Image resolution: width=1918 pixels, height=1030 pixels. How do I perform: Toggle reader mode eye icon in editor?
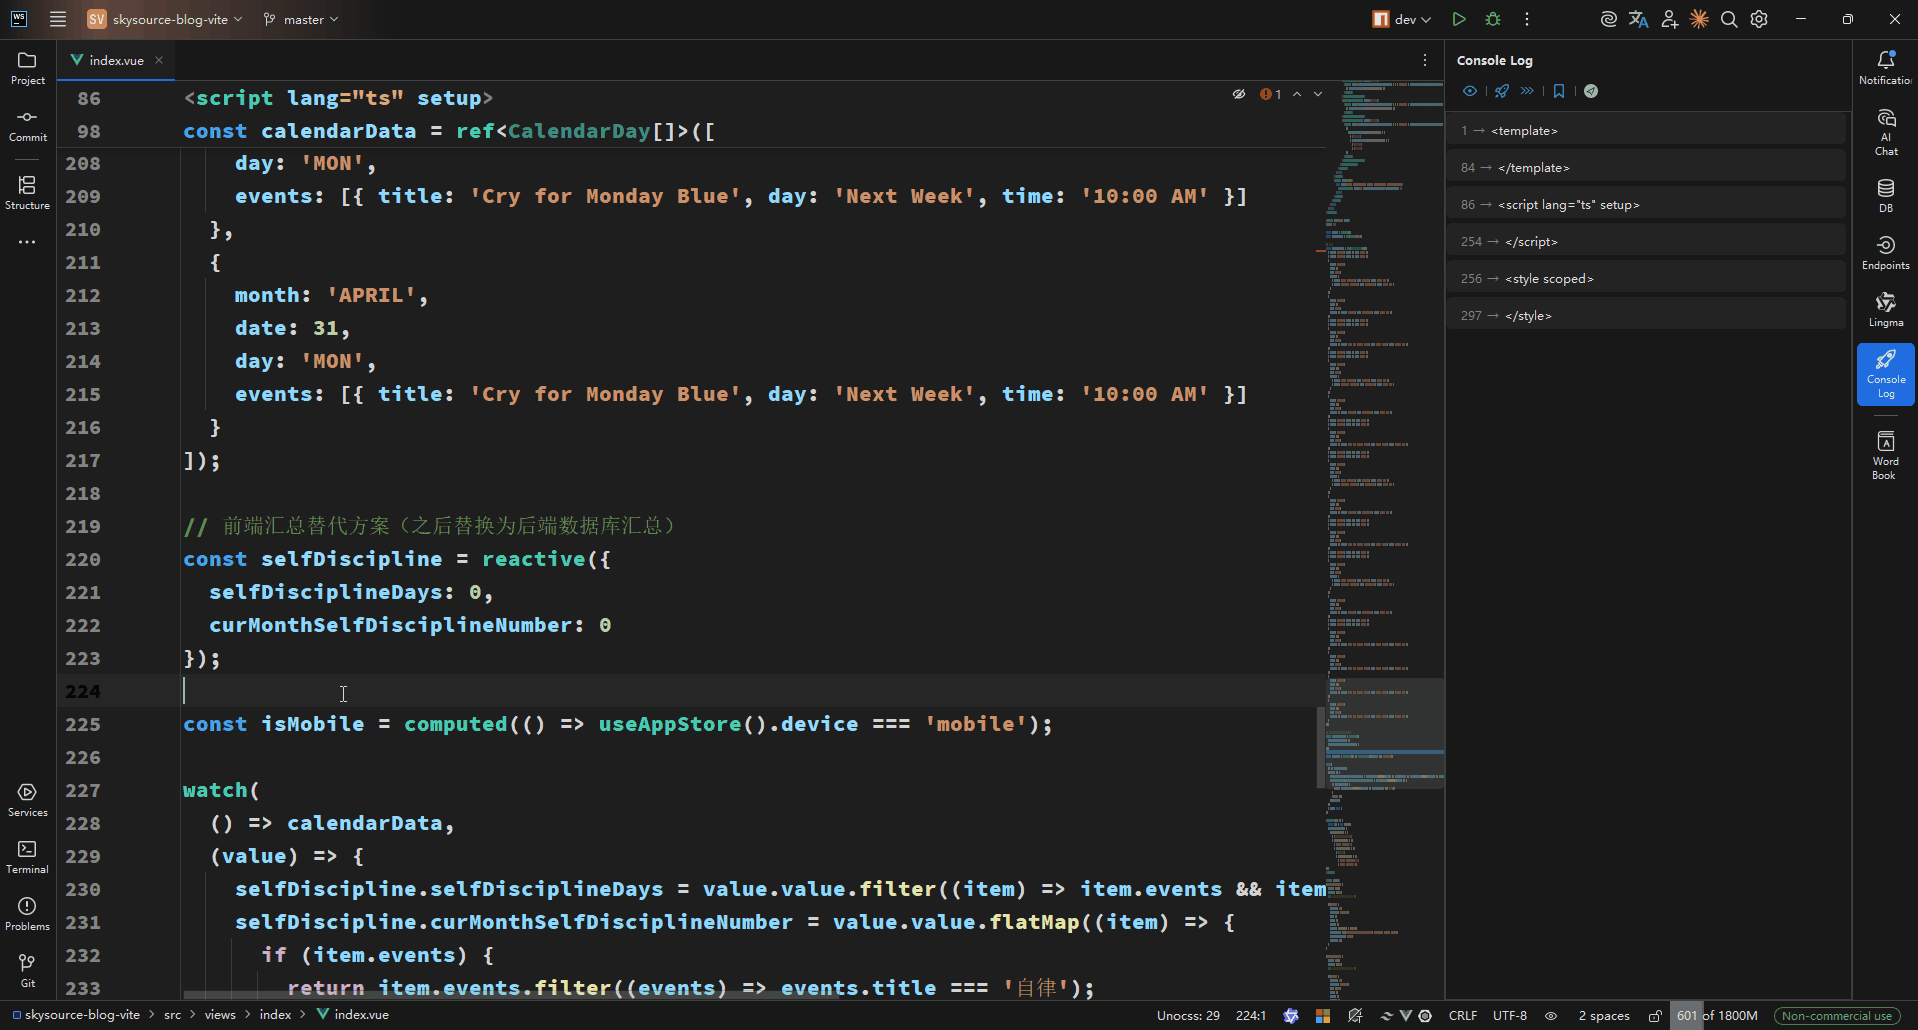[x=1239, y=94]
